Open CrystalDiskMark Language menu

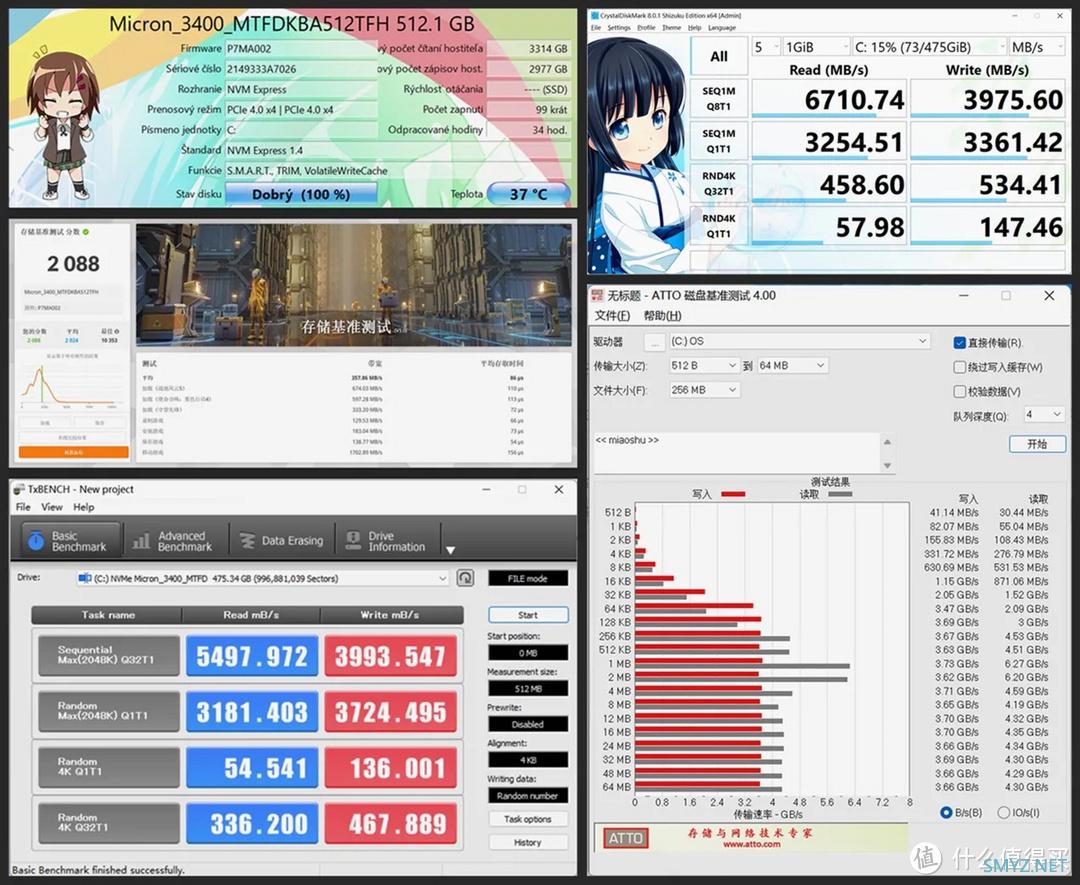[722, 28]
